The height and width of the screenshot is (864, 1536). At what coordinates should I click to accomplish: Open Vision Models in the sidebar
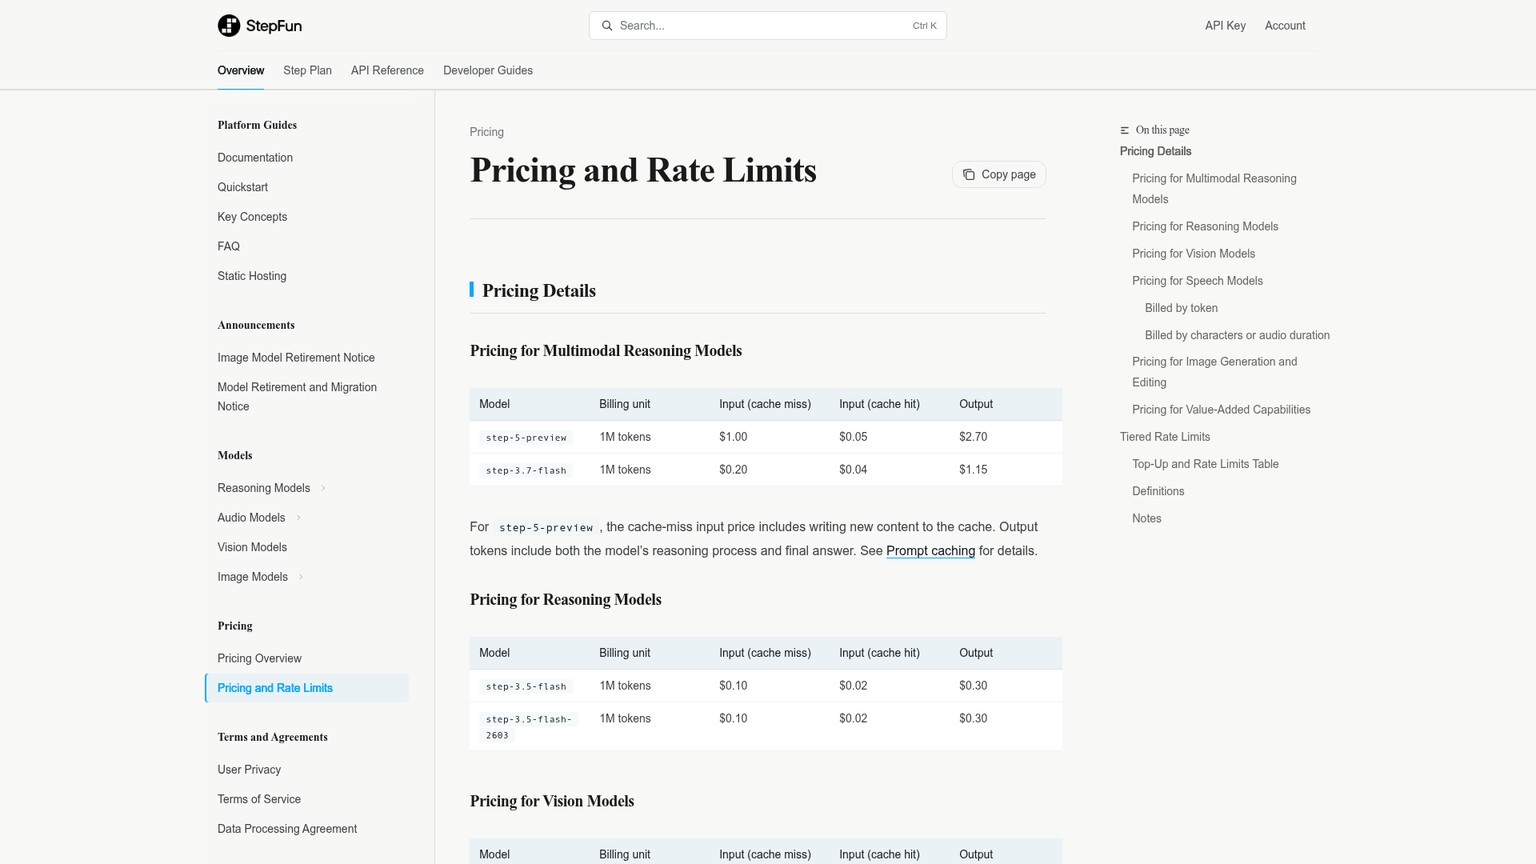tap(252, 548)
